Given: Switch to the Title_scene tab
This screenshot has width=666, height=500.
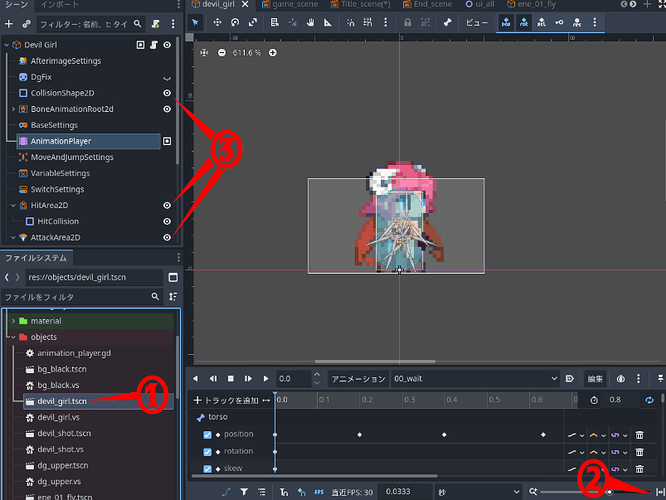Looking at the screenshot, I should (x=361, y=4).
